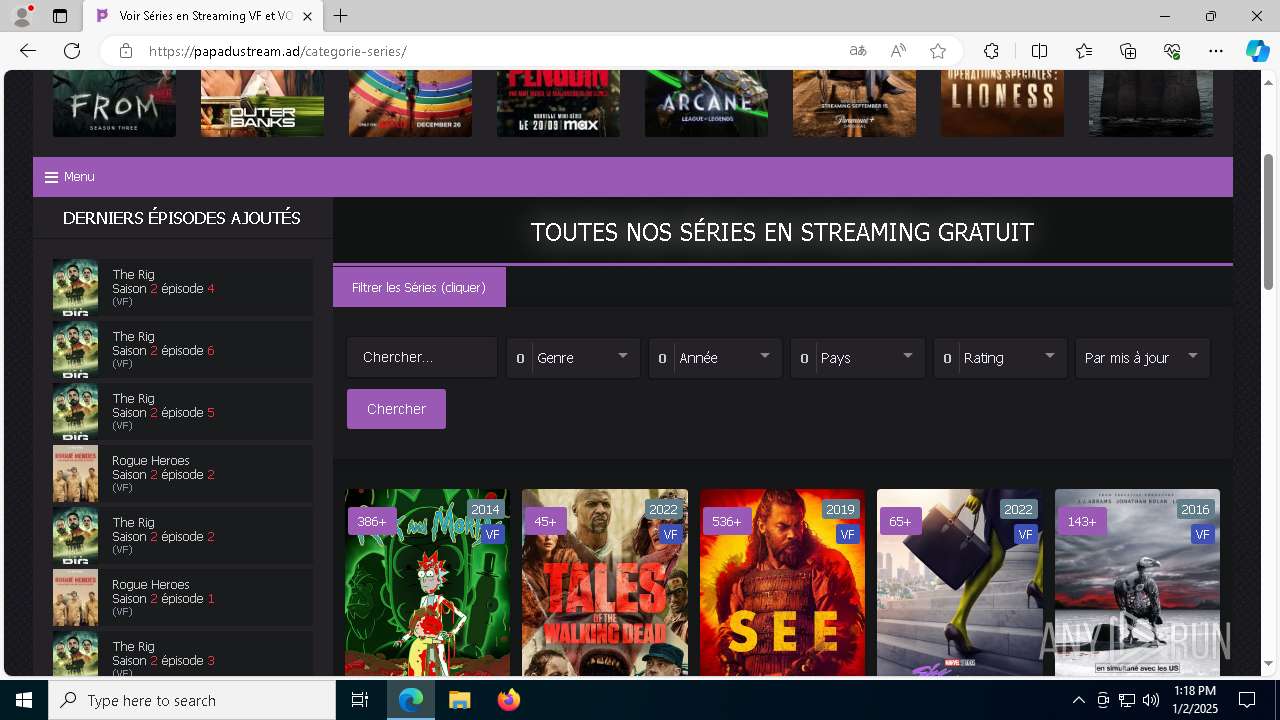Click the browser back arrow

click(x=28, y=51)
